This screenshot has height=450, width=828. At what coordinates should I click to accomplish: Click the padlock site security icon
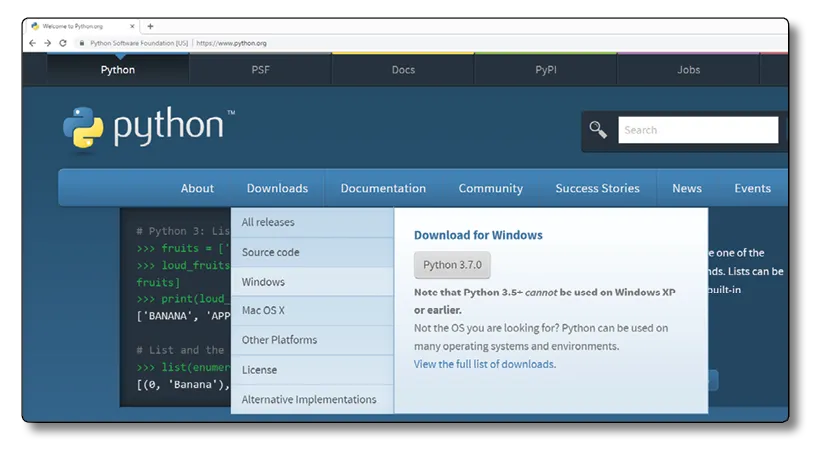[82, 43]
